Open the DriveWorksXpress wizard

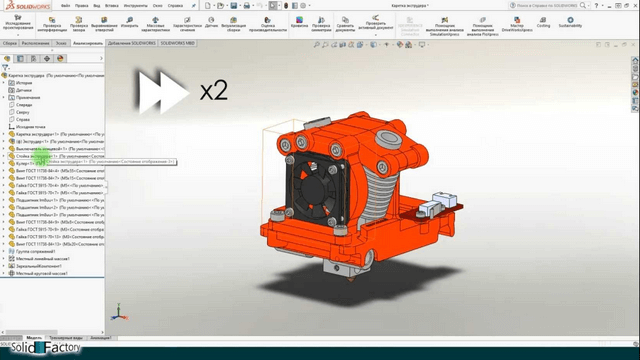tap(517, 24)
